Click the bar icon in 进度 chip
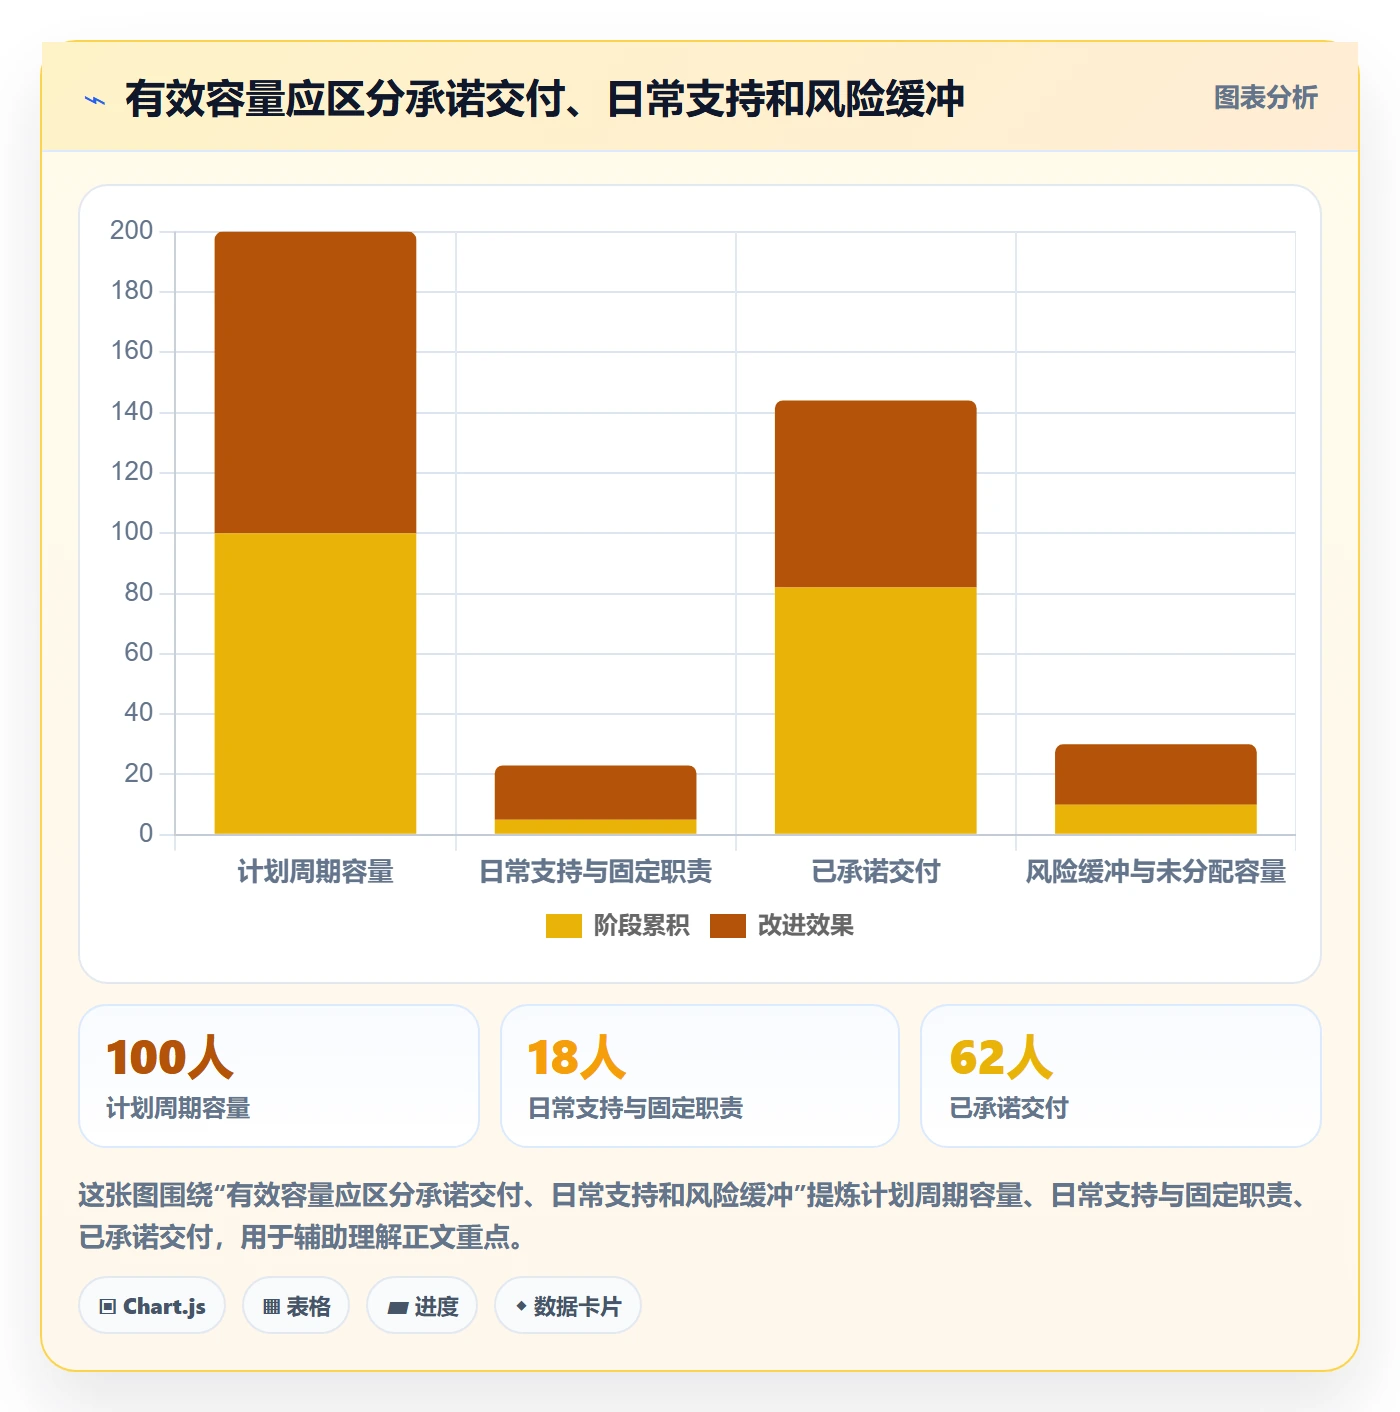This screenshot has height=1412, width=1400. point(397,1308)
